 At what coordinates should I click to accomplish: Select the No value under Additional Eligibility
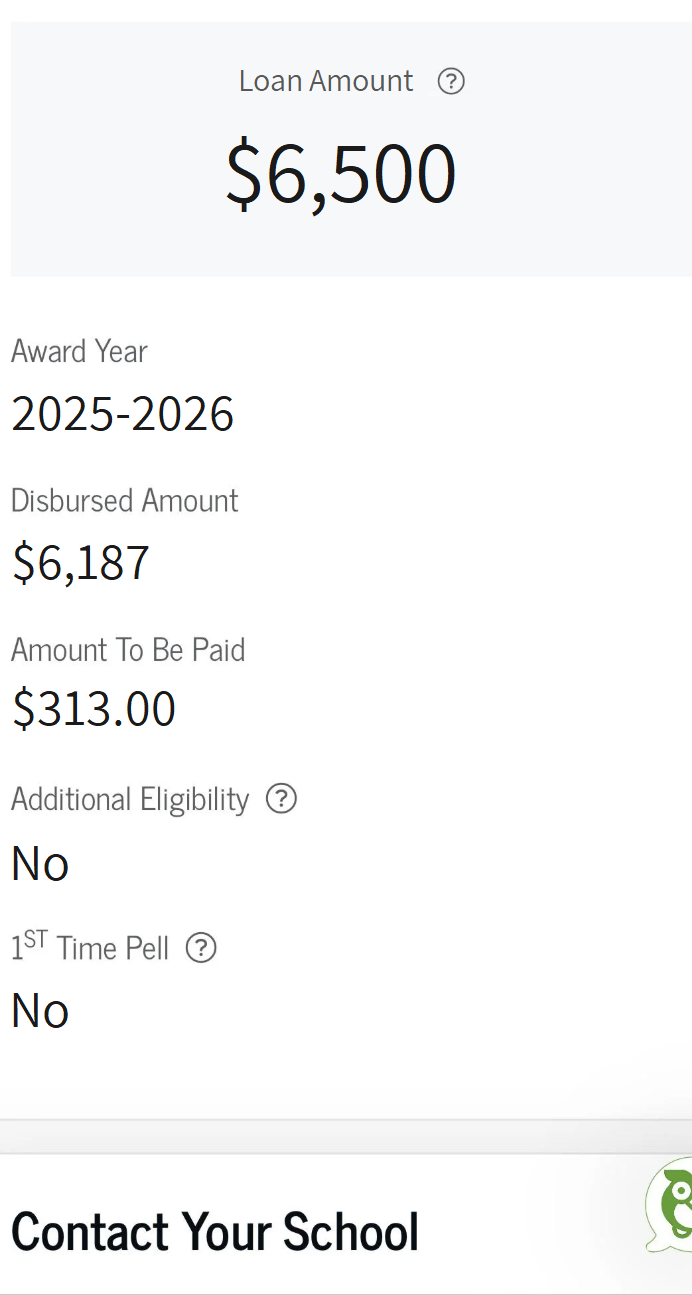(x=40, y=864)
